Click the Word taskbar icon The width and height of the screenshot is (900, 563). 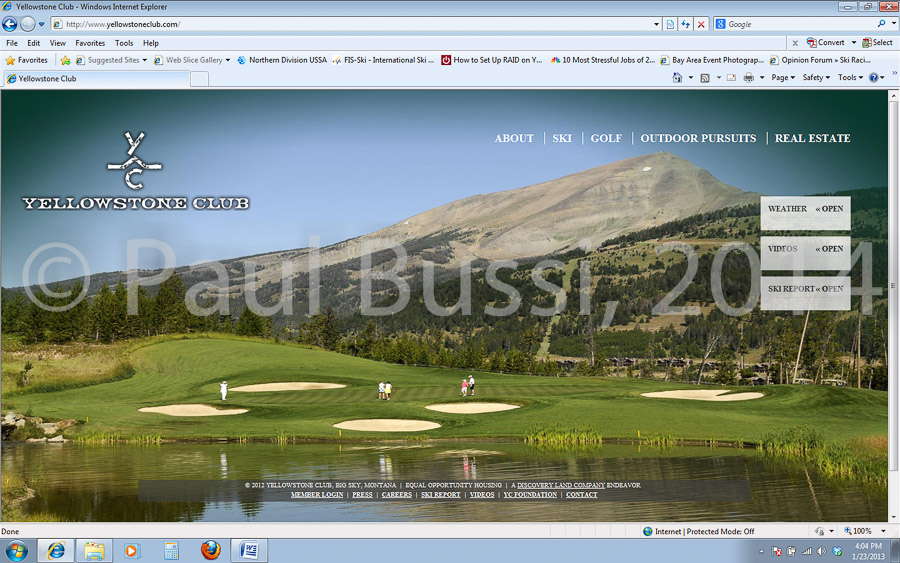(249, 550)
